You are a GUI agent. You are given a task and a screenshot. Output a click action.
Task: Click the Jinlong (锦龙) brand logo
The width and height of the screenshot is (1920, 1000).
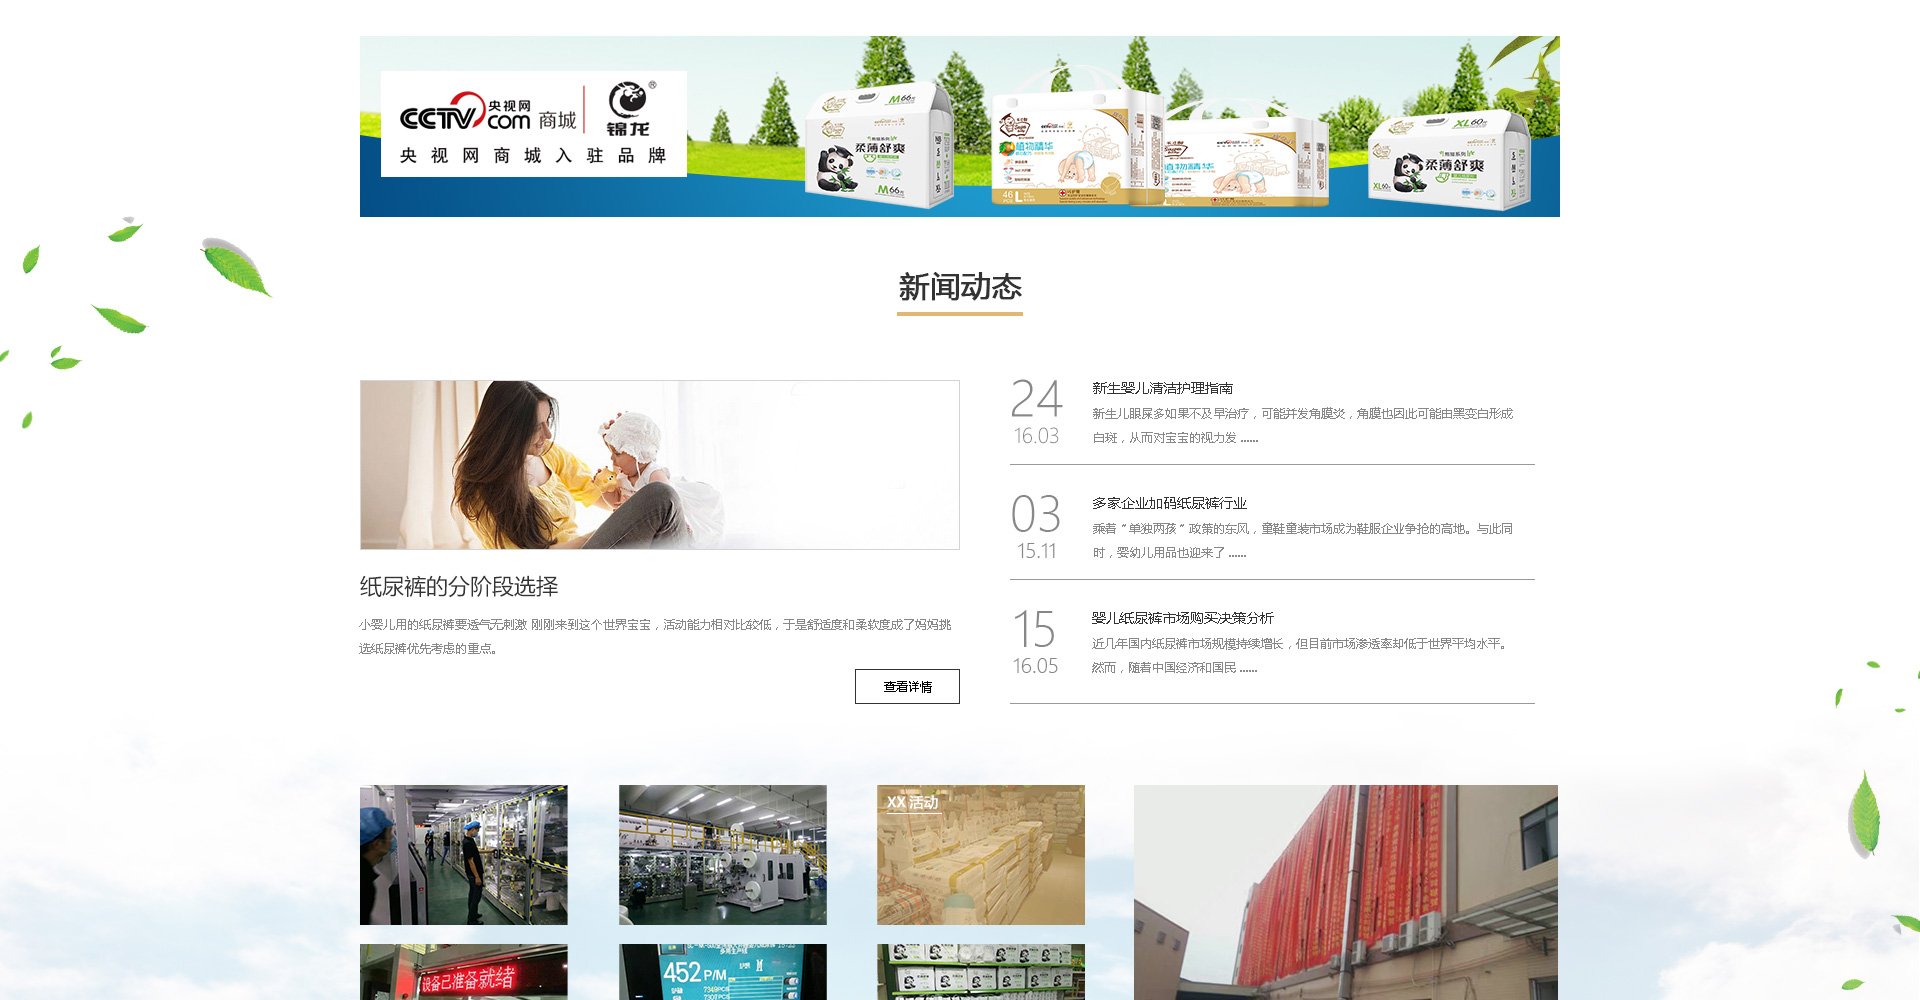(629, 110)
